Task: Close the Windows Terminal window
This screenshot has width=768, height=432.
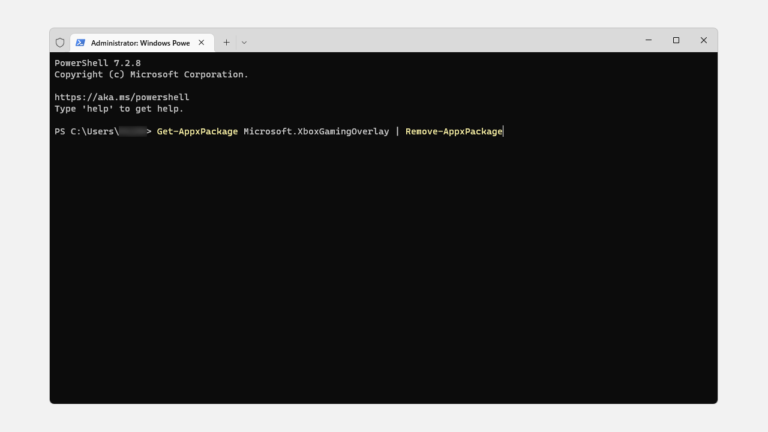Action: pos(703,40)
